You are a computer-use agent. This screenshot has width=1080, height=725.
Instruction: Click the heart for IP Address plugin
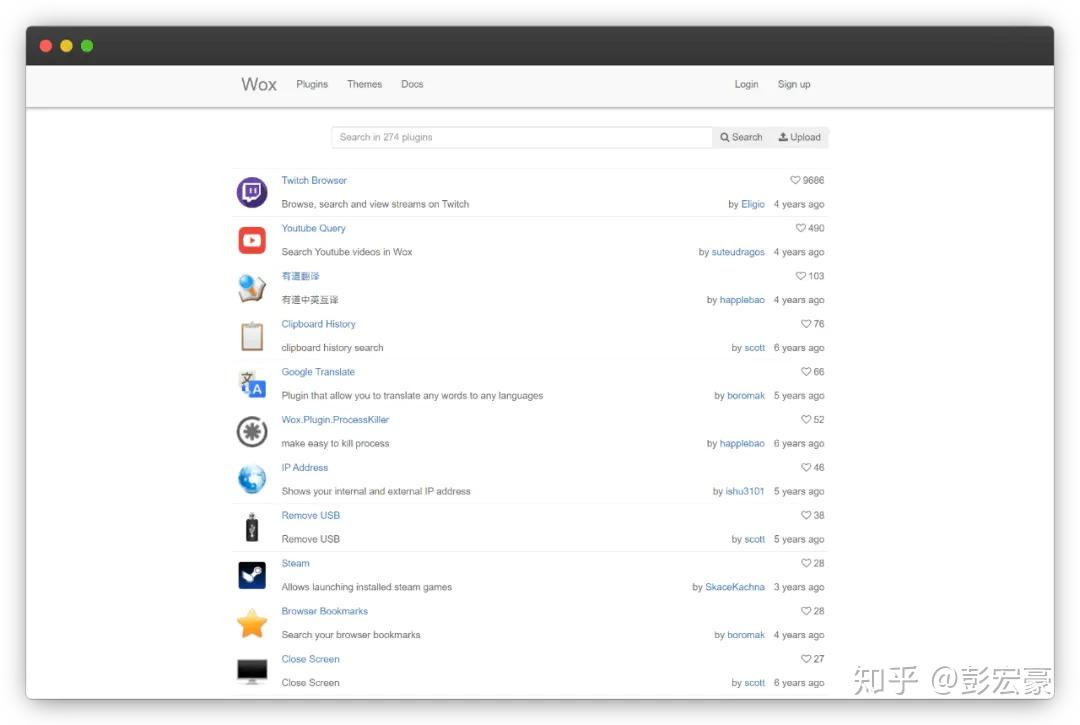(x=806, y=467)
